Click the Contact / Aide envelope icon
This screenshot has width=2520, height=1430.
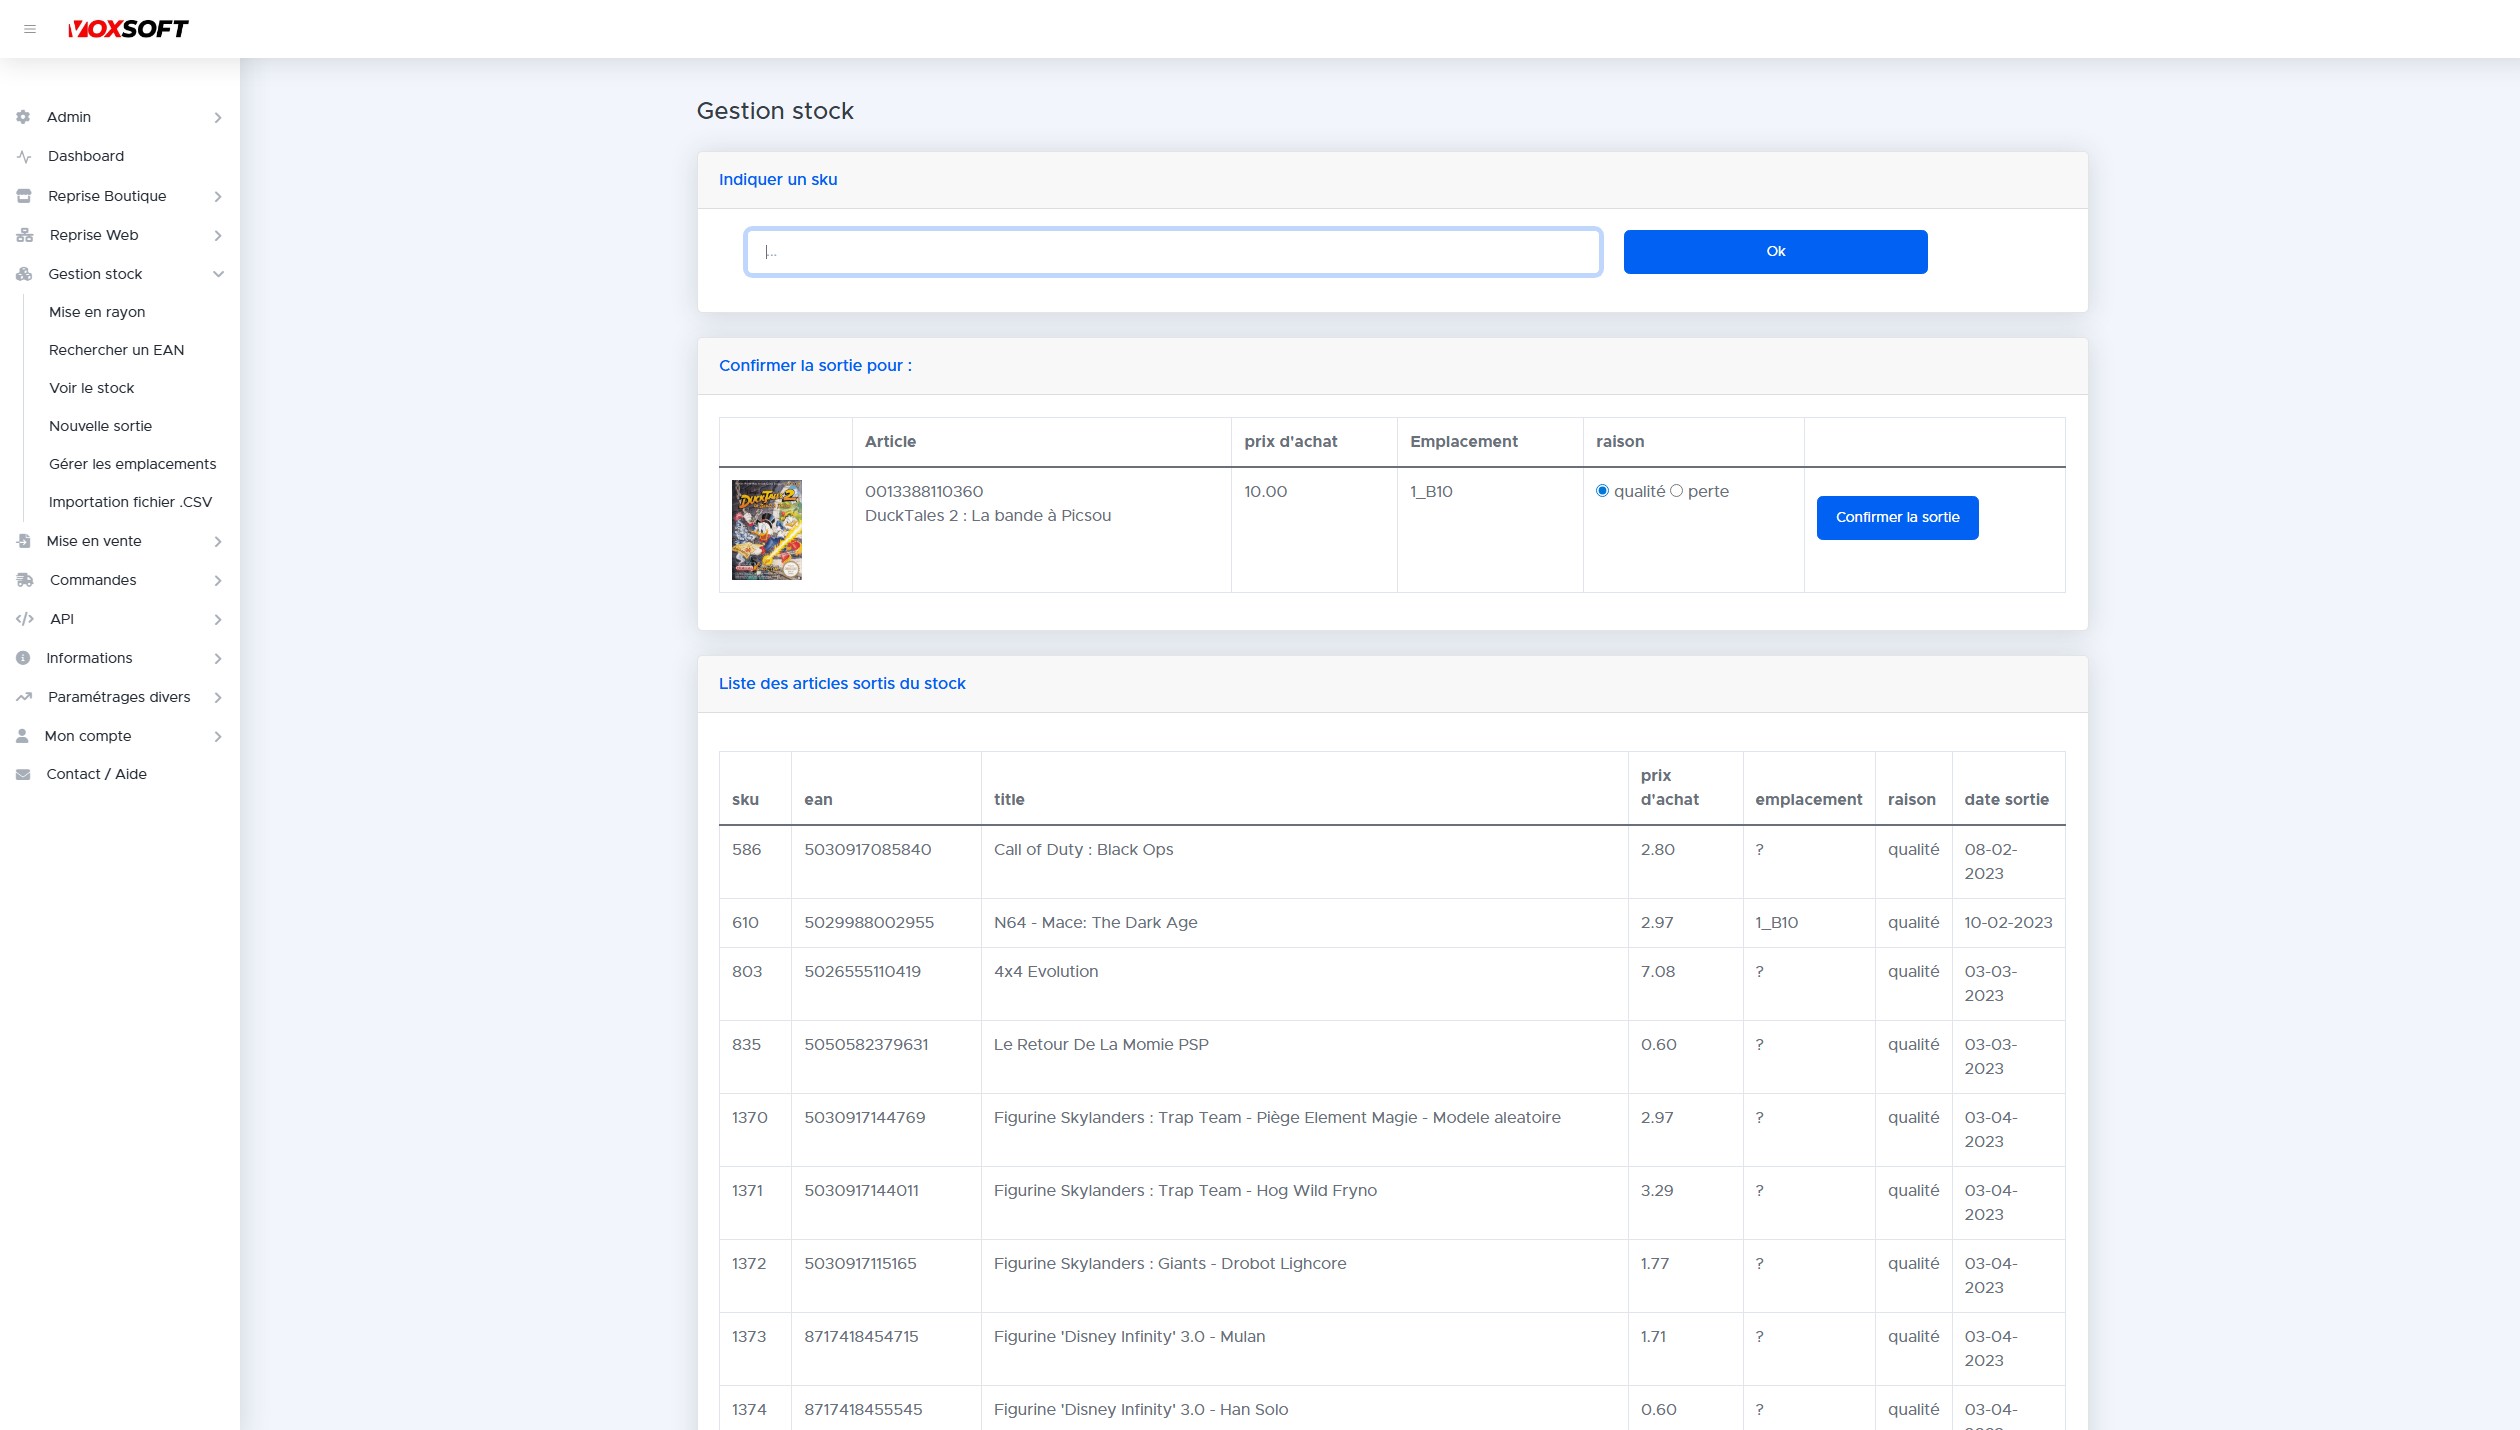[23, 774]
